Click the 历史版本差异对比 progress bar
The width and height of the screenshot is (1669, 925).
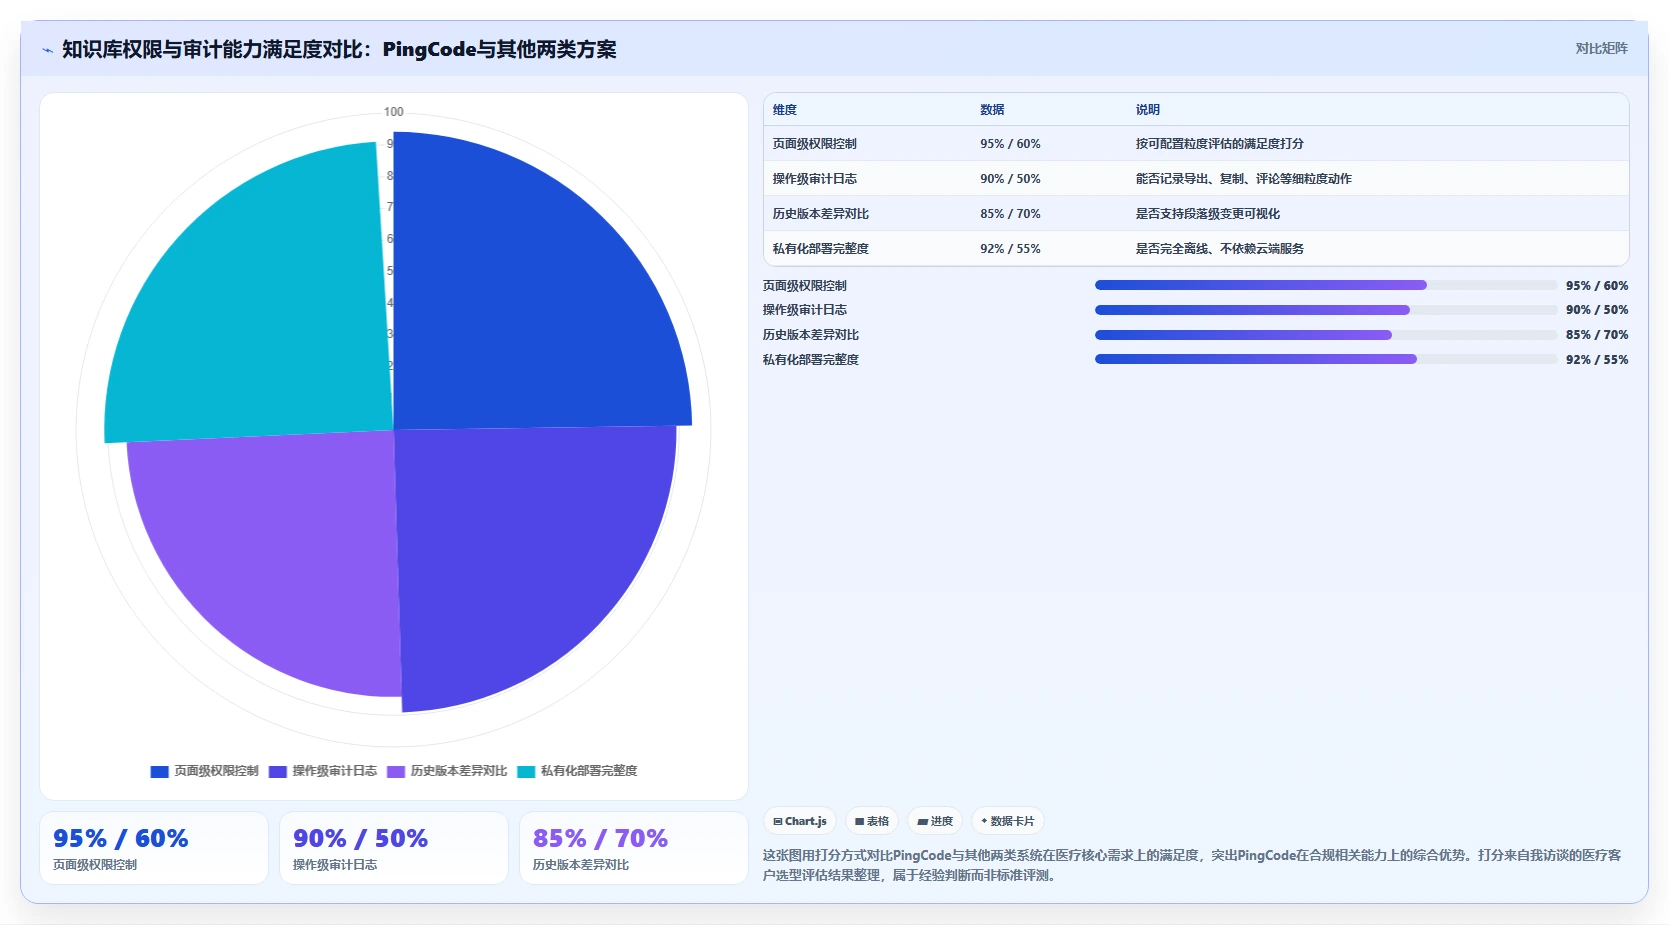[1326, 335]
